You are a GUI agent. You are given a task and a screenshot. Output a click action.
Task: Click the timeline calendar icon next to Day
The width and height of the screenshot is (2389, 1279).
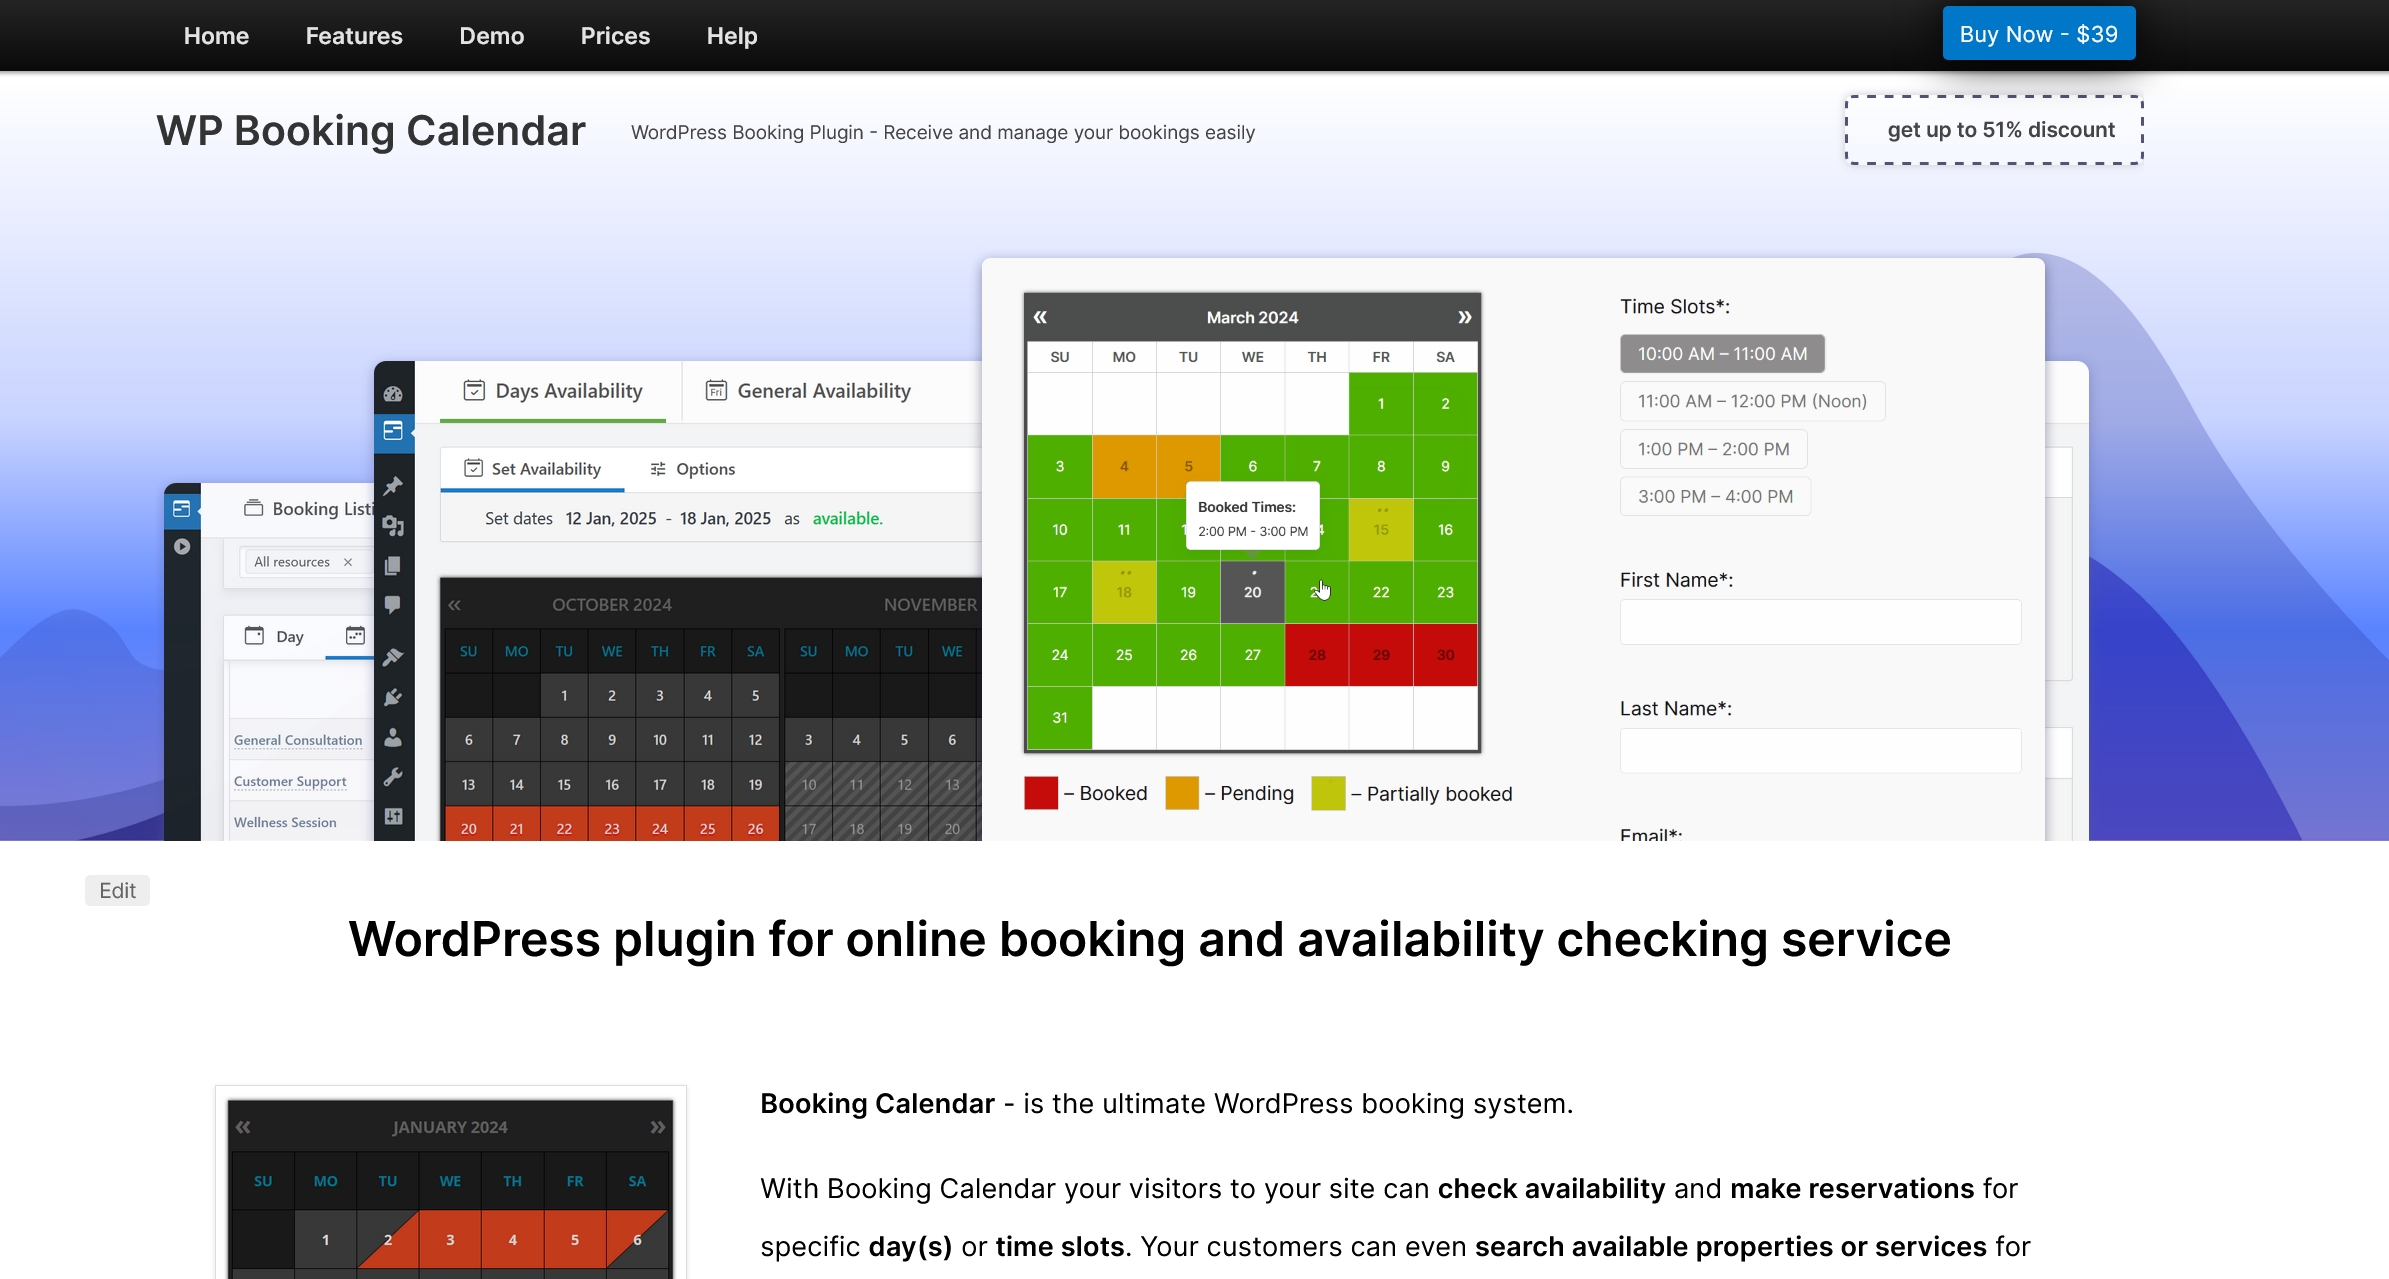(355, 636)
